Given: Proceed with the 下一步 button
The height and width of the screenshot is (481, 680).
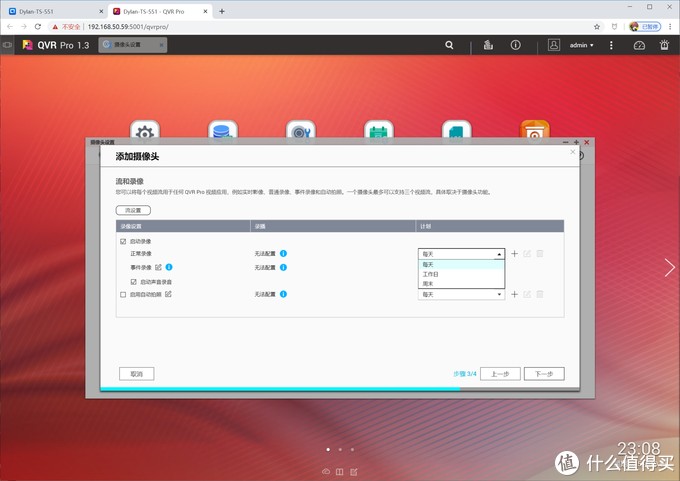Looking at the screenshot, I should [544, 374].
